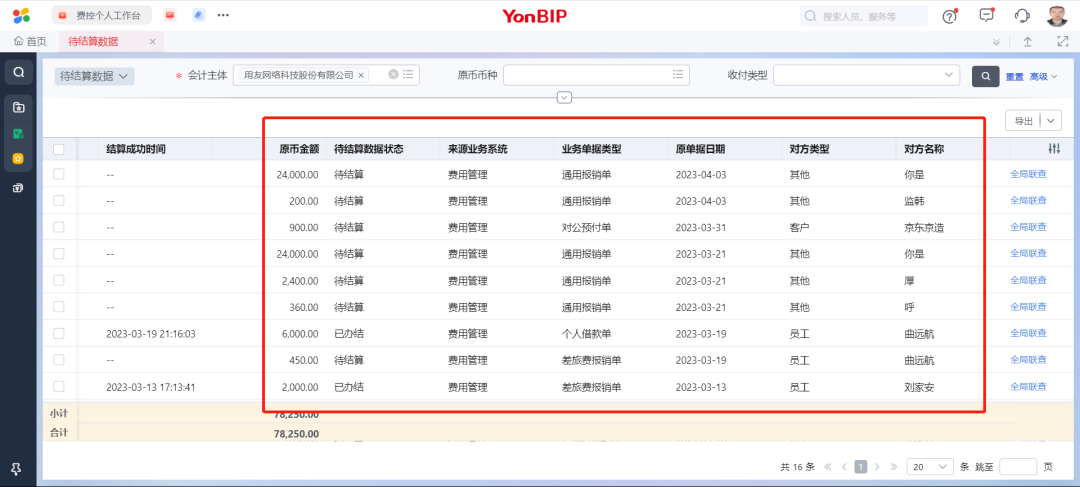This screenshot has width=1080, height=487.
Task: Check the row with amount 450.00
Action: (59, 359)
